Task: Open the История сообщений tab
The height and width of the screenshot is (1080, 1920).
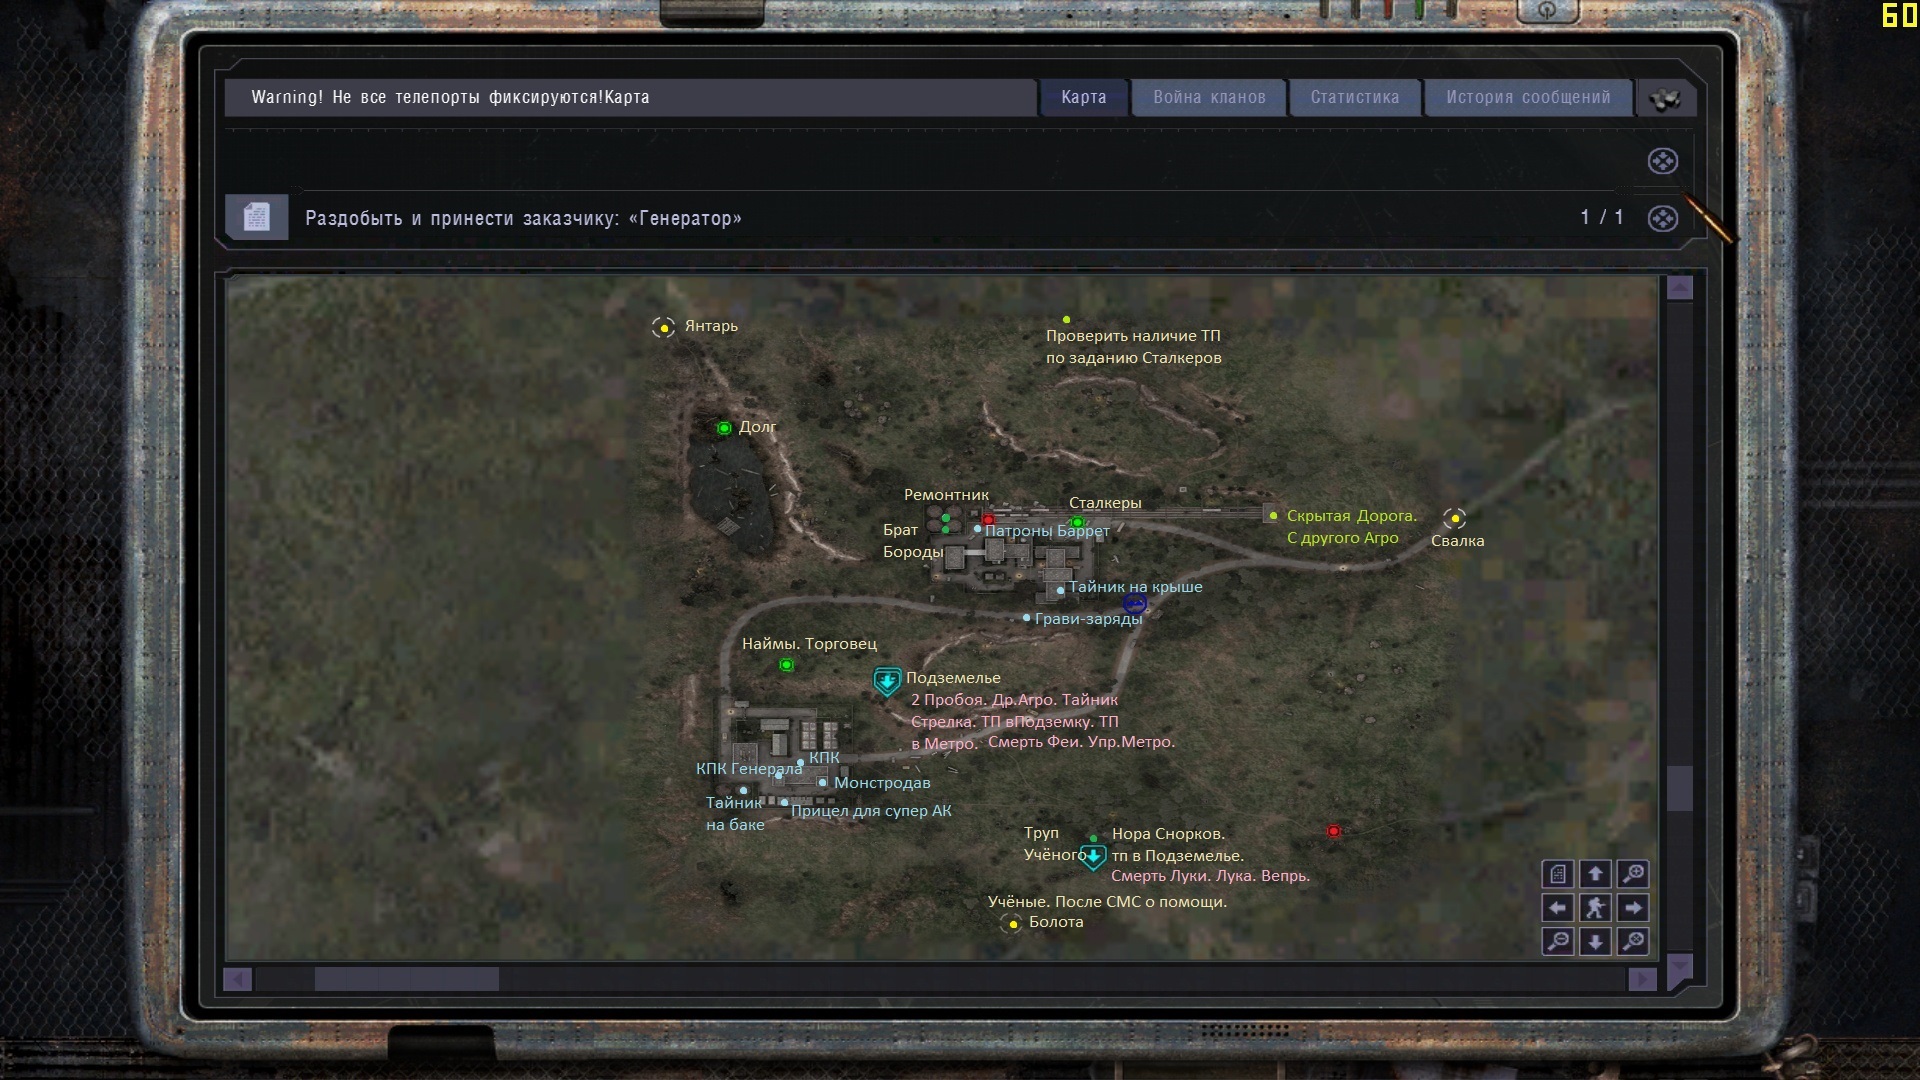Action: [1527, 97]
